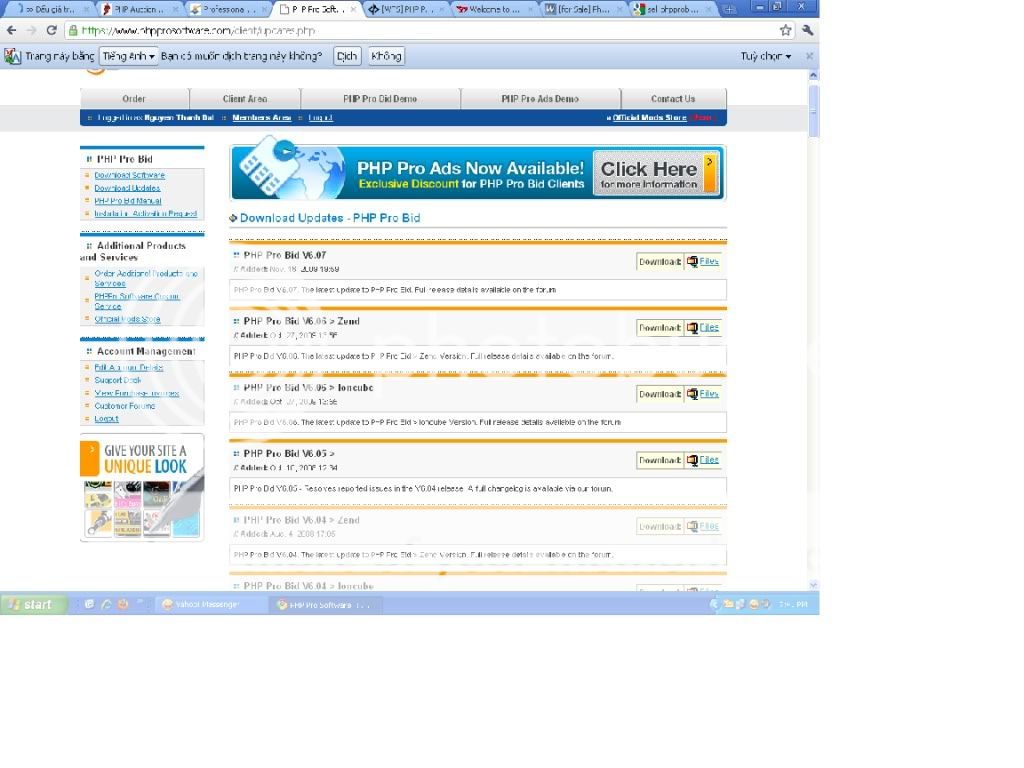Click the Không button in translate bar

click(x=386, y=56)
